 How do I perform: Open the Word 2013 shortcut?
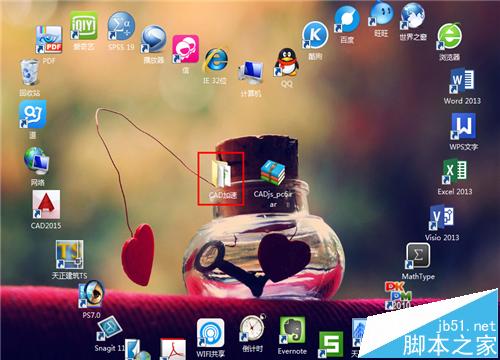(462, 80)
